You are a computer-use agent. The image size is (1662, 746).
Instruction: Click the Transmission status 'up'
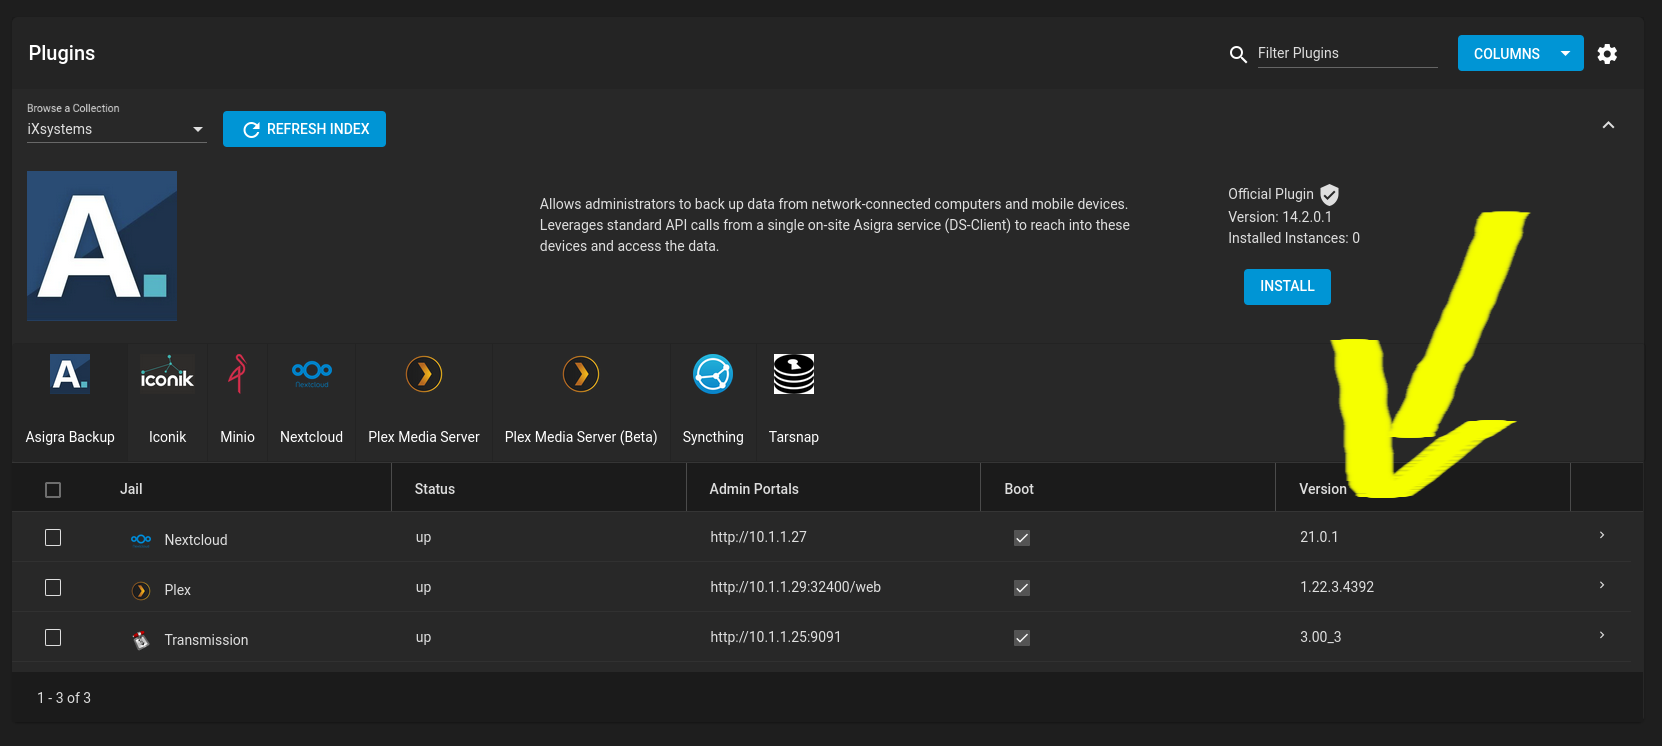tap(423, 637)
